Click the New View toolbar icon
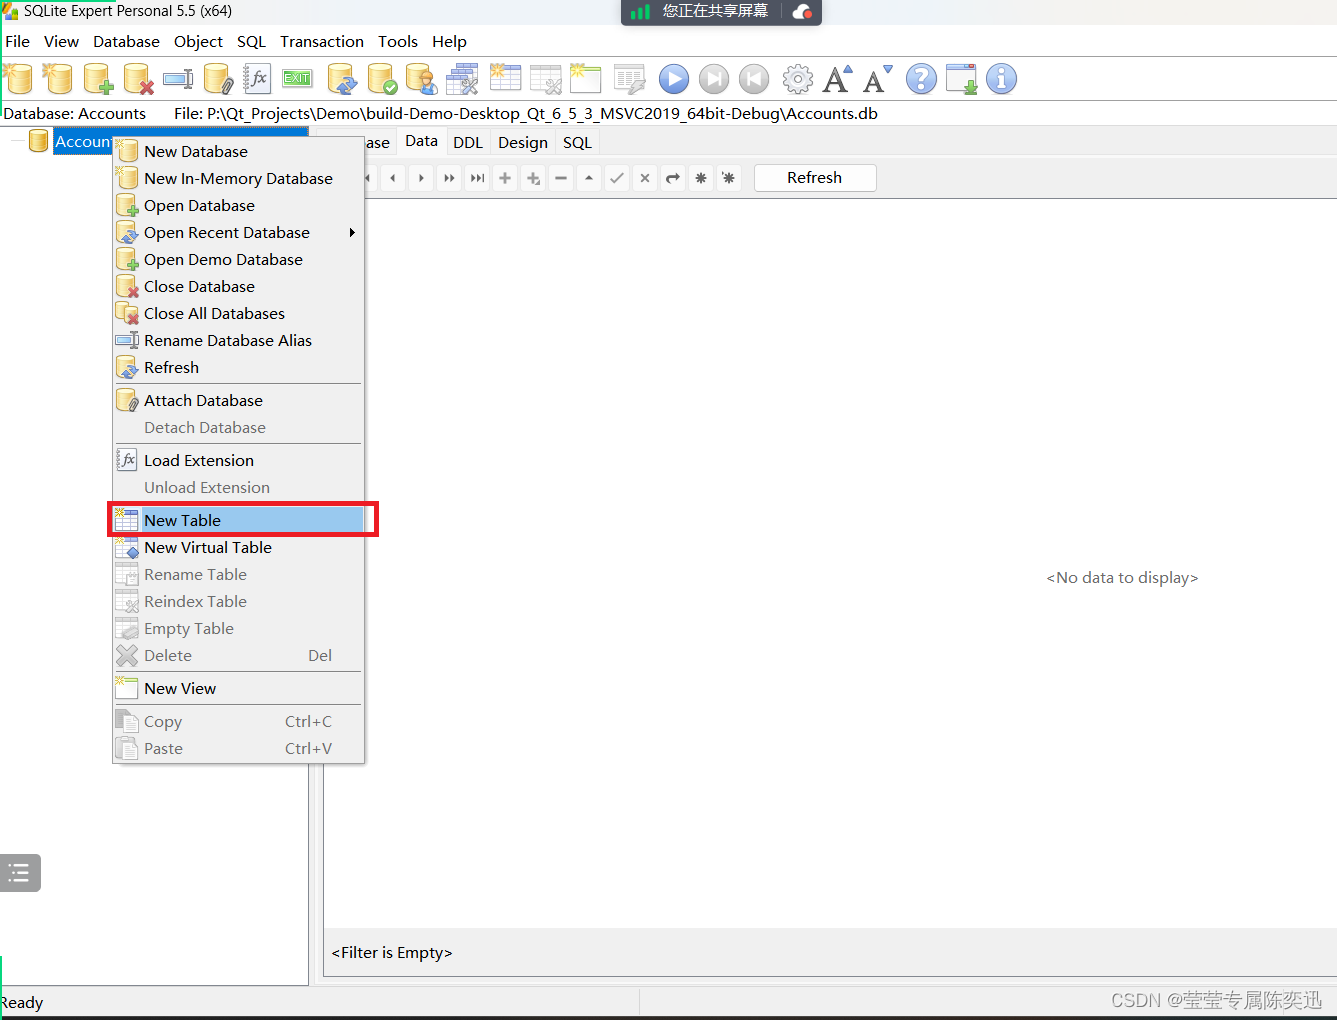1337x1020 pixels. [585, 78]
